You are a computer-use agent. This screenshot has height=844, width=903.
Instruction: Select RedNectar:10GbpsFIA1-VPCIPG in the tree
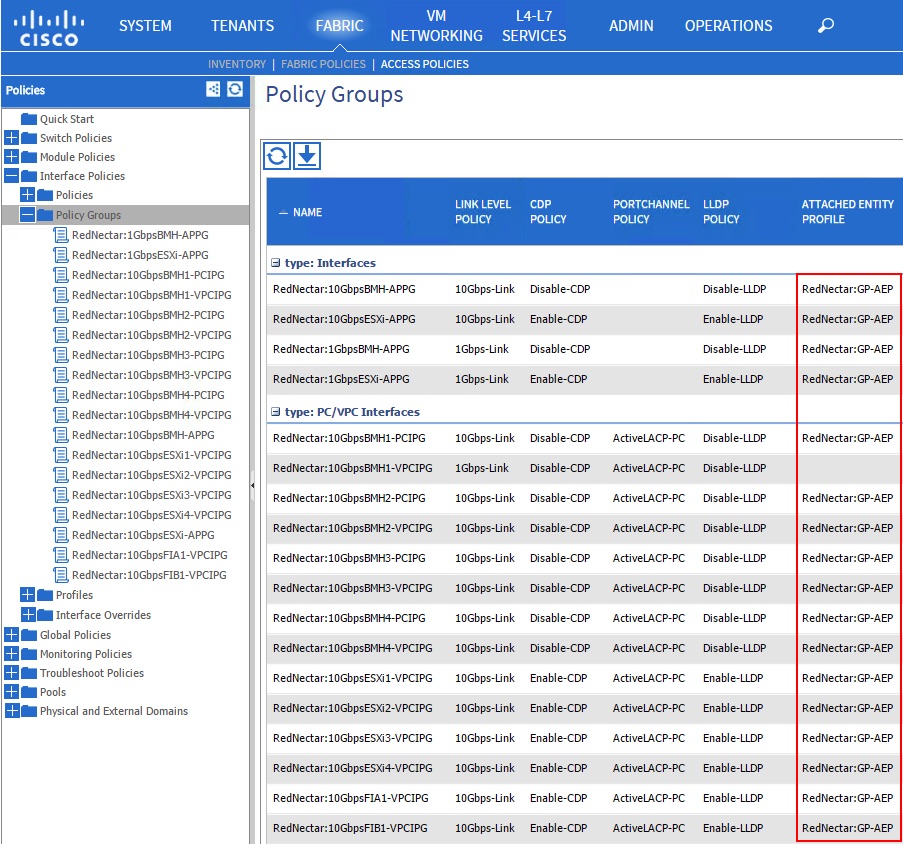tap(149, 555)
